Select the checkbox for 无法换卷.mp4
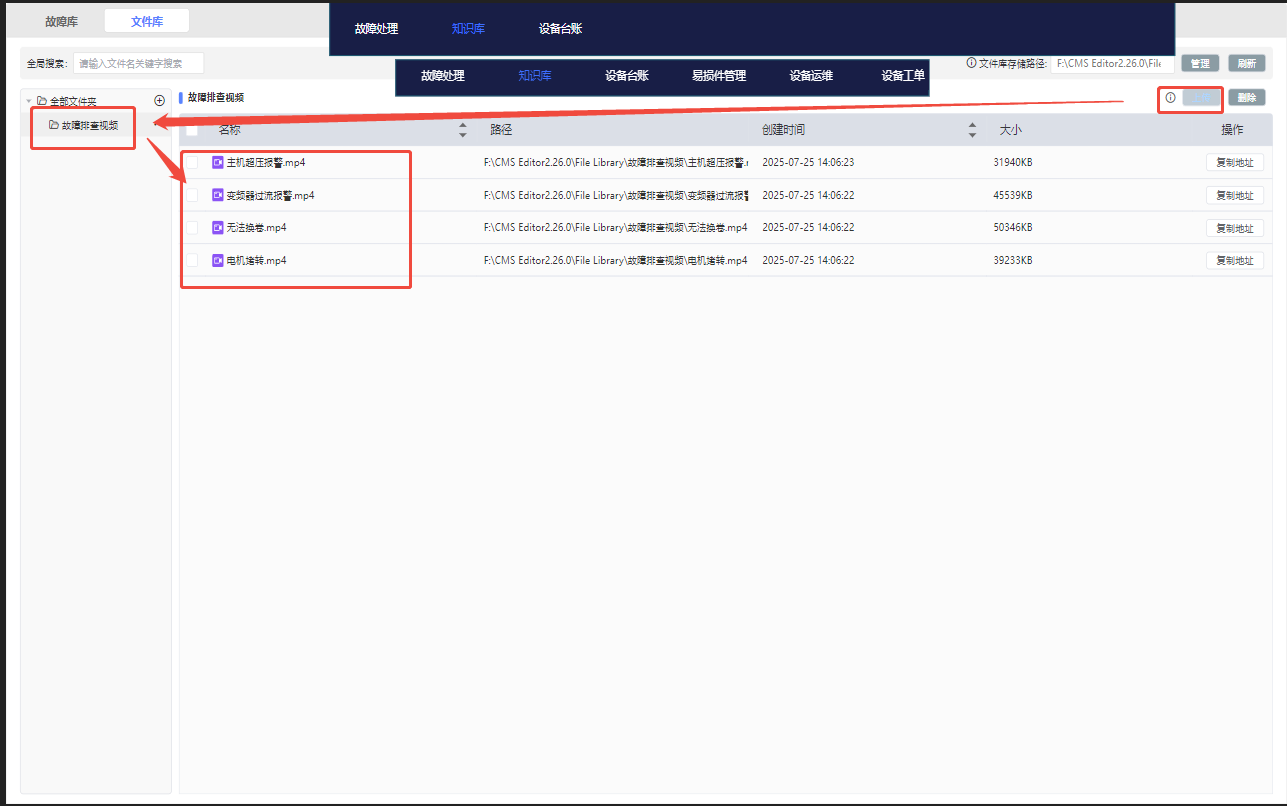 (x=192, y=228)
